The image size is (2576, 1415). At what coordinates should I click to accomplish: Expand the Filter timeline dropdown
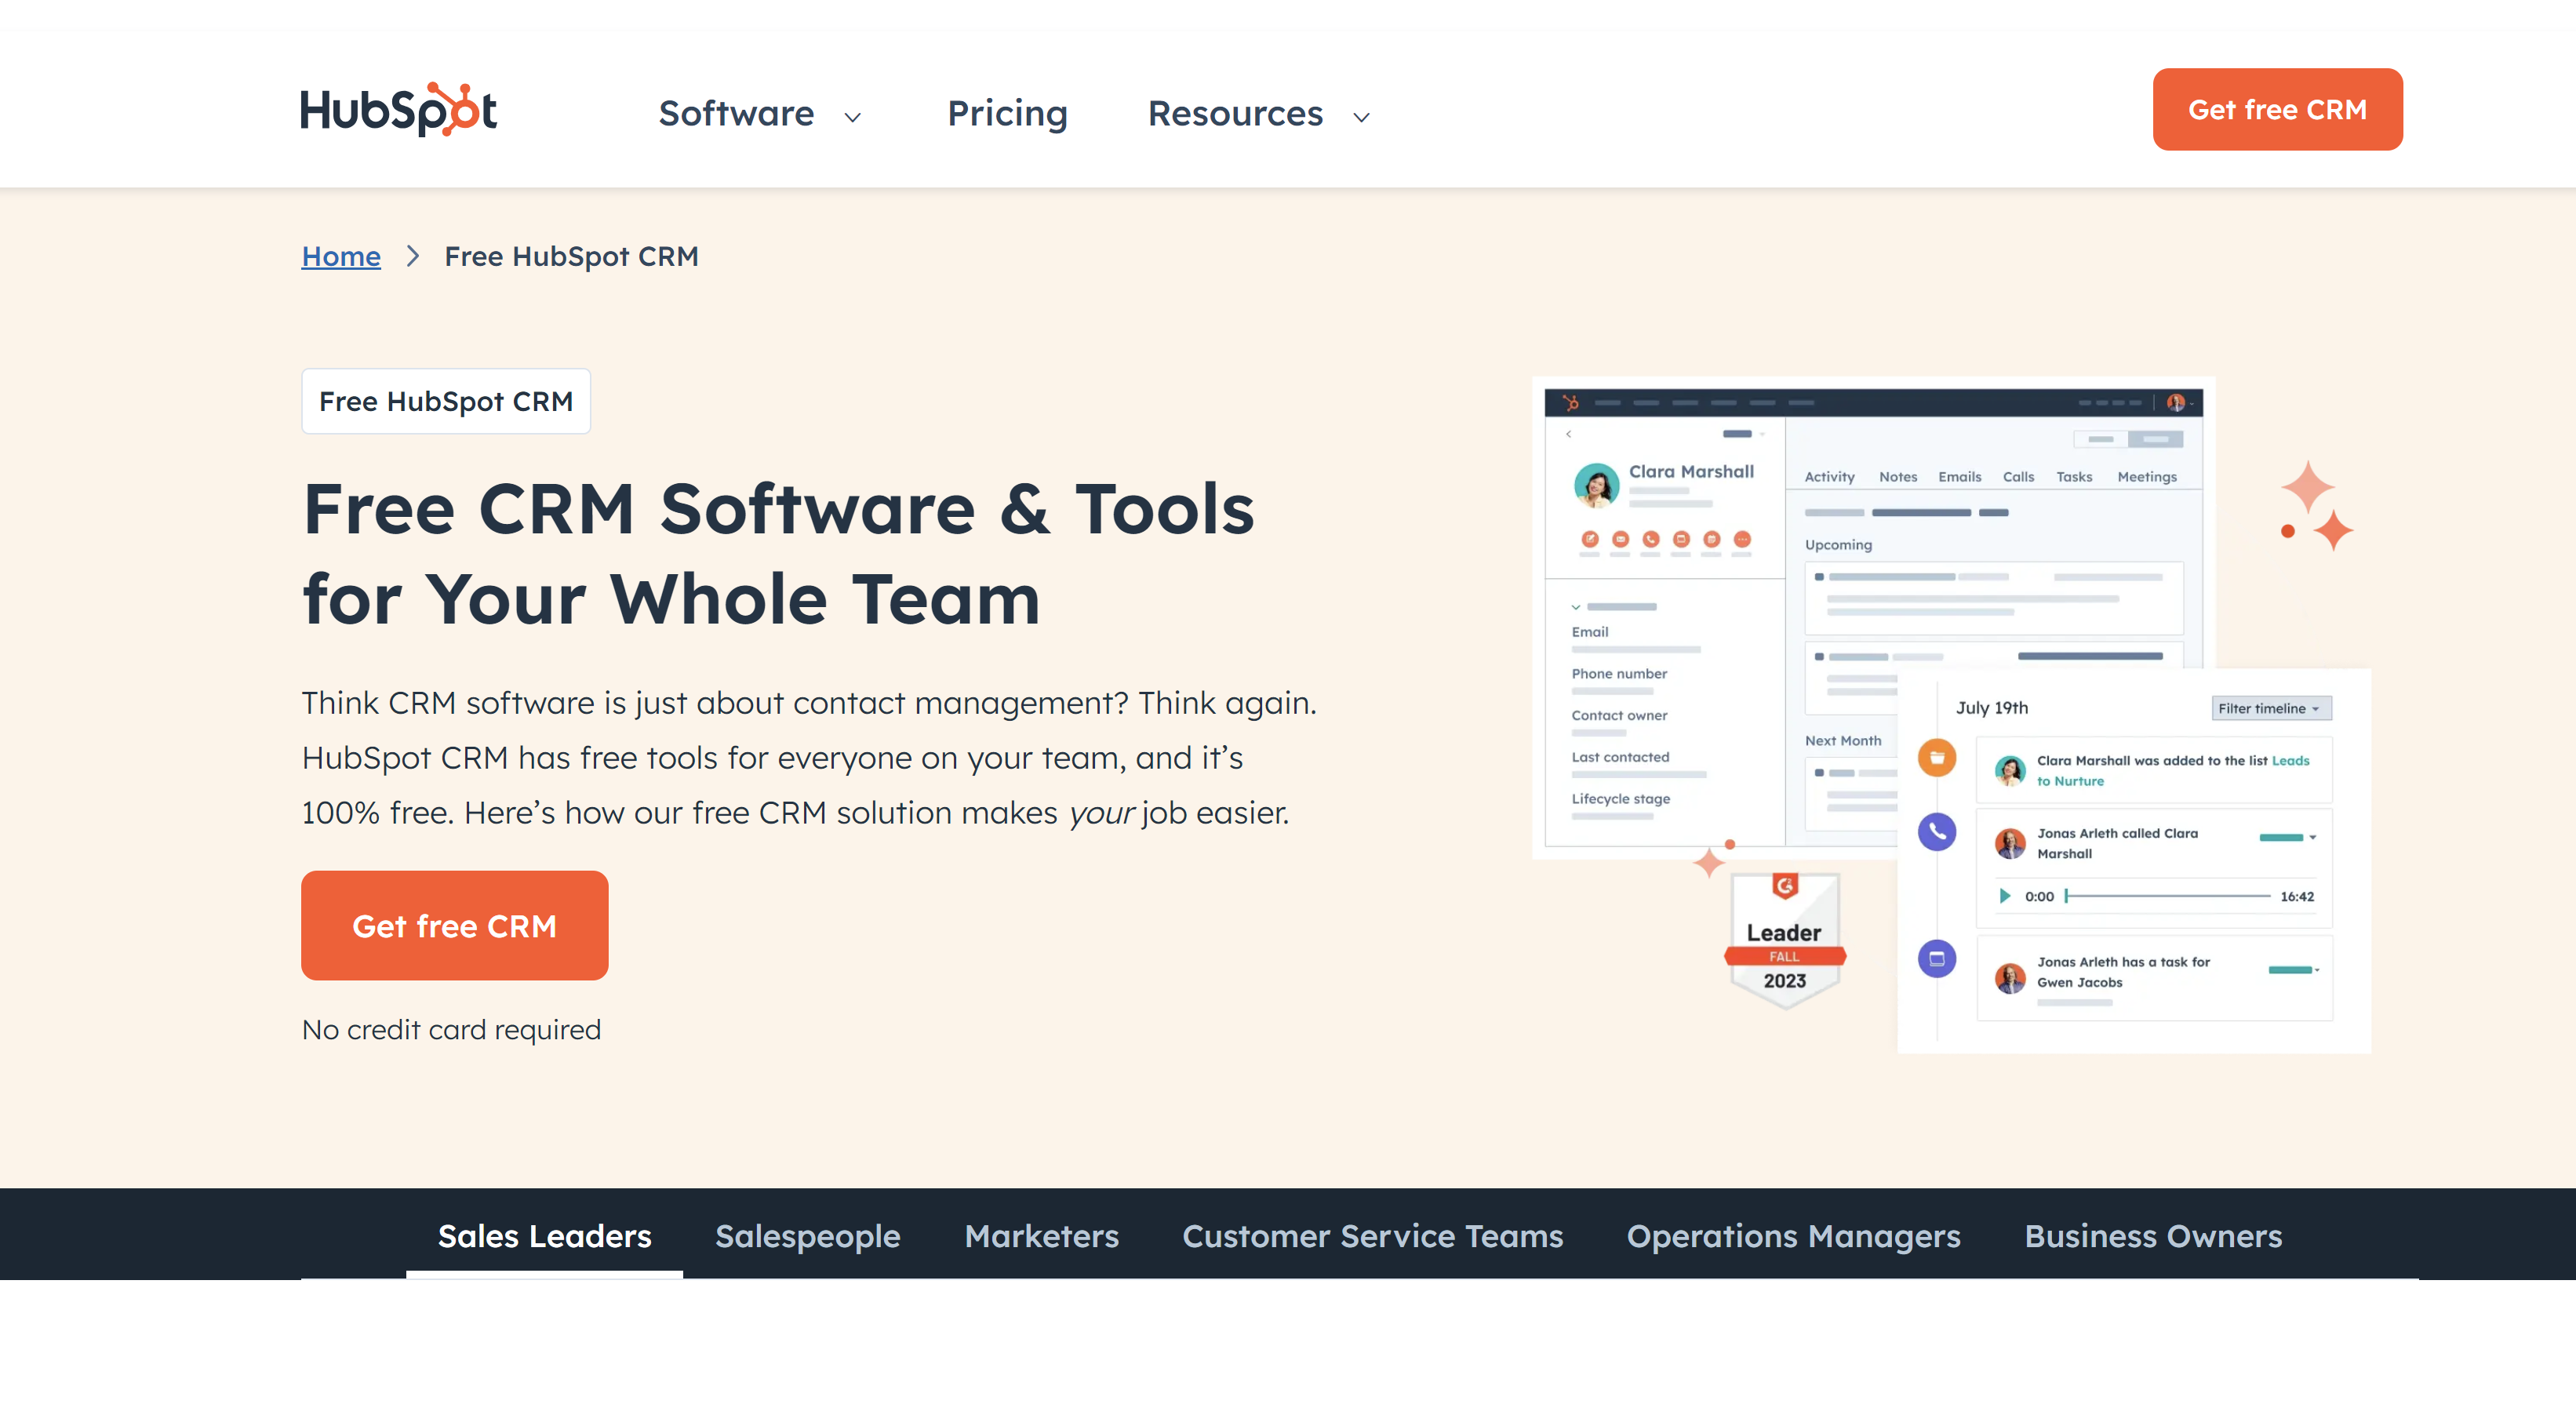(x=2269, y=709)
